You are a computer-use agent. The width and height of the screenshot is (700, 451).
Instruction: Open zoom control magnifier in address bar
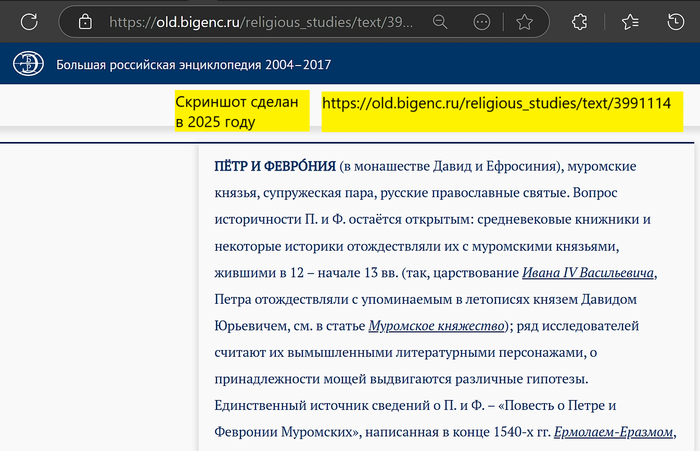pos(440,21)
